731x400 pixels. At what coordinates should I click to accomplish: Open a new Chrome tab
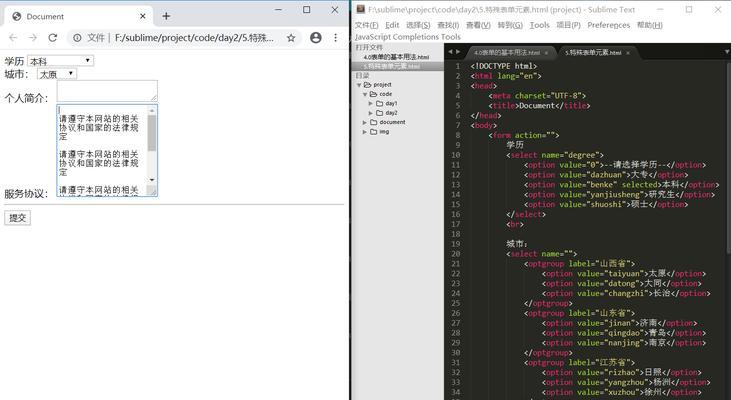click(166, 16)
